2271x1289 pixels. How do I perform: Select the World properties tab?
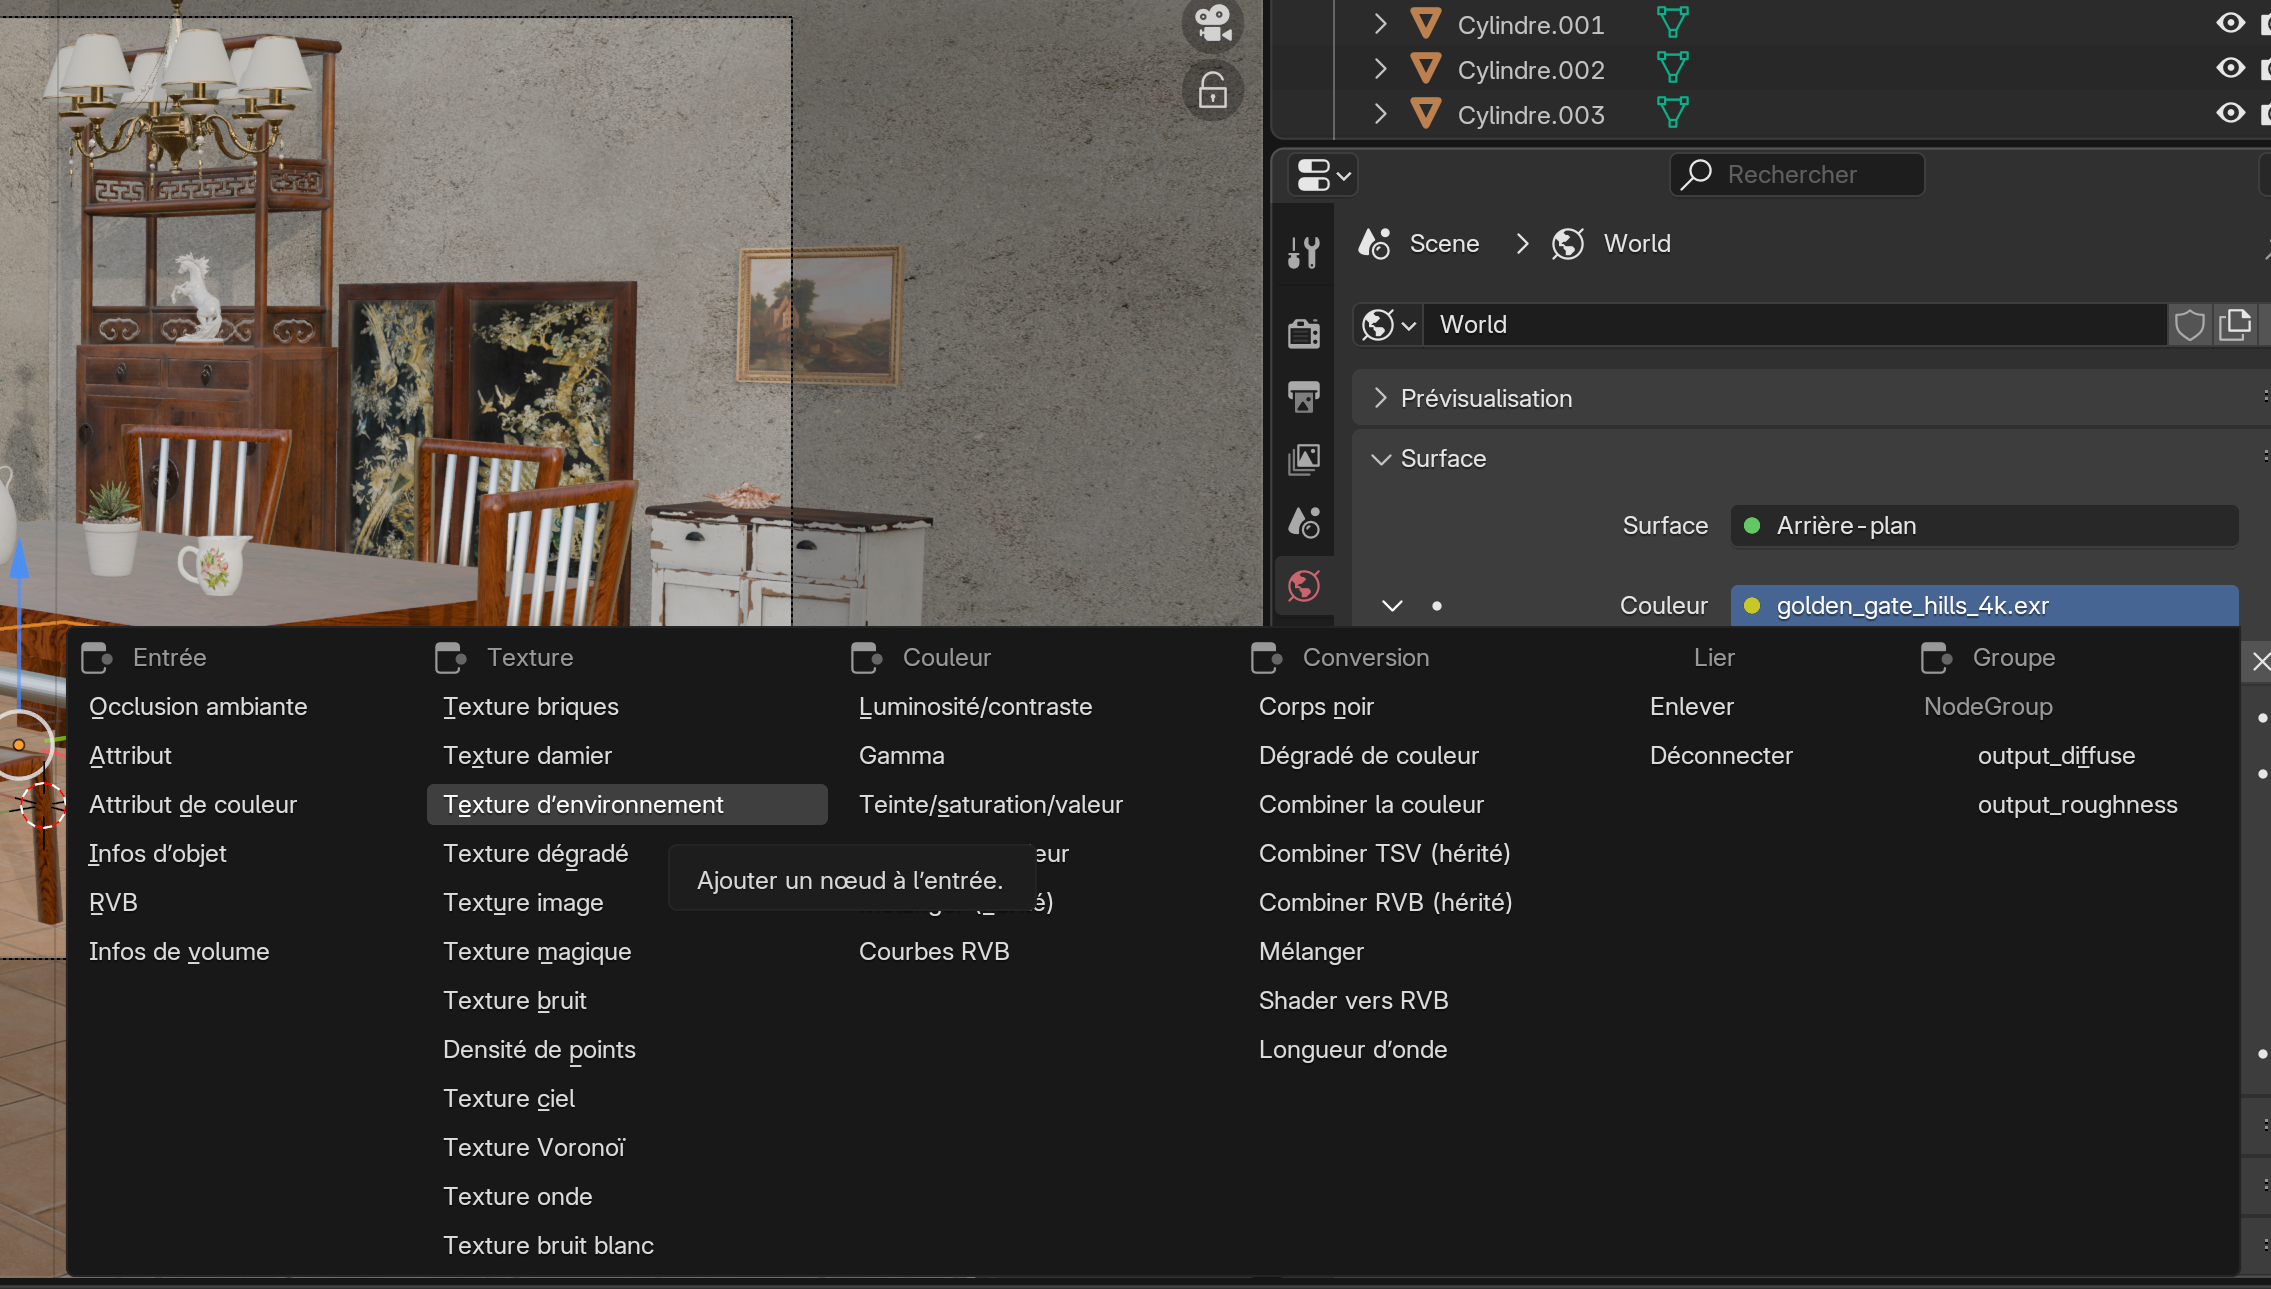pos(1304,586)
